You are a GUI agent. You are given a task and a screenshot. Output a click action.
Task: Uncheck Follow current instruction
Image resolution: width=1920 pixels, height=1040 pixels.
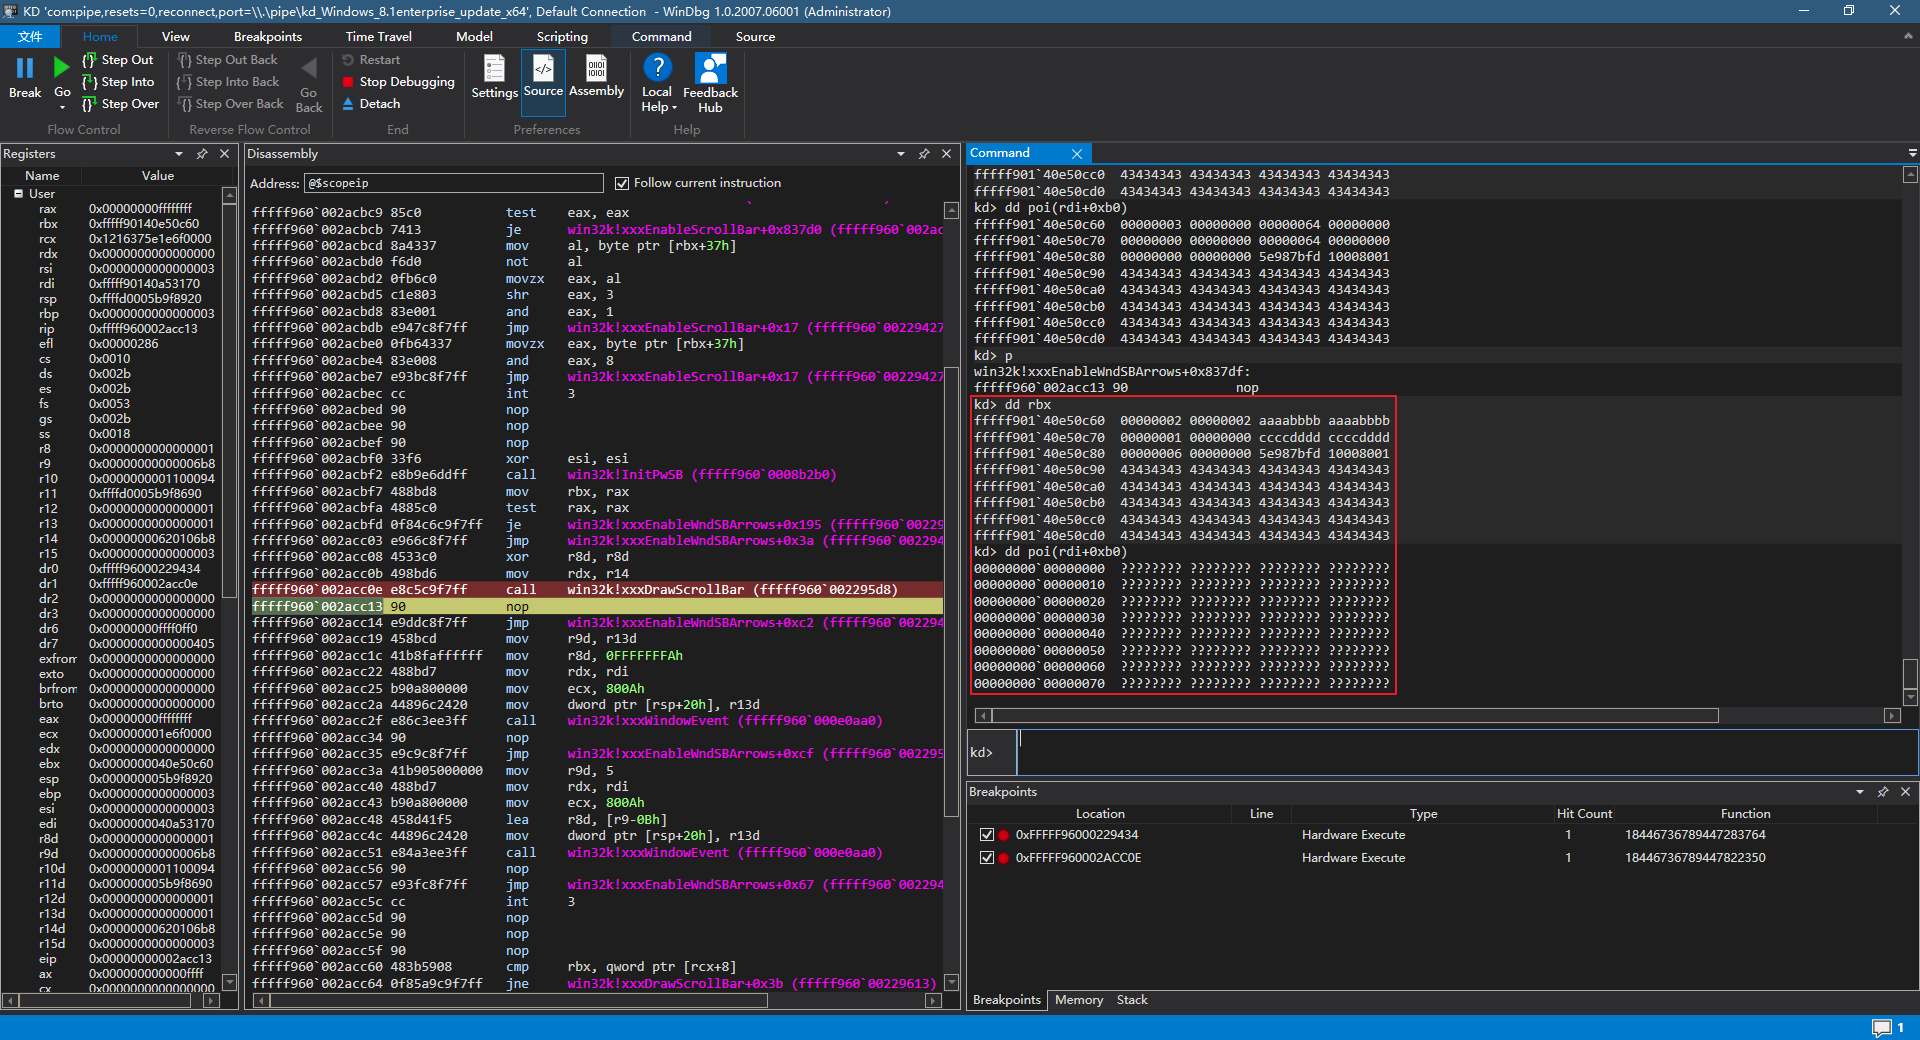pos(622,183)
